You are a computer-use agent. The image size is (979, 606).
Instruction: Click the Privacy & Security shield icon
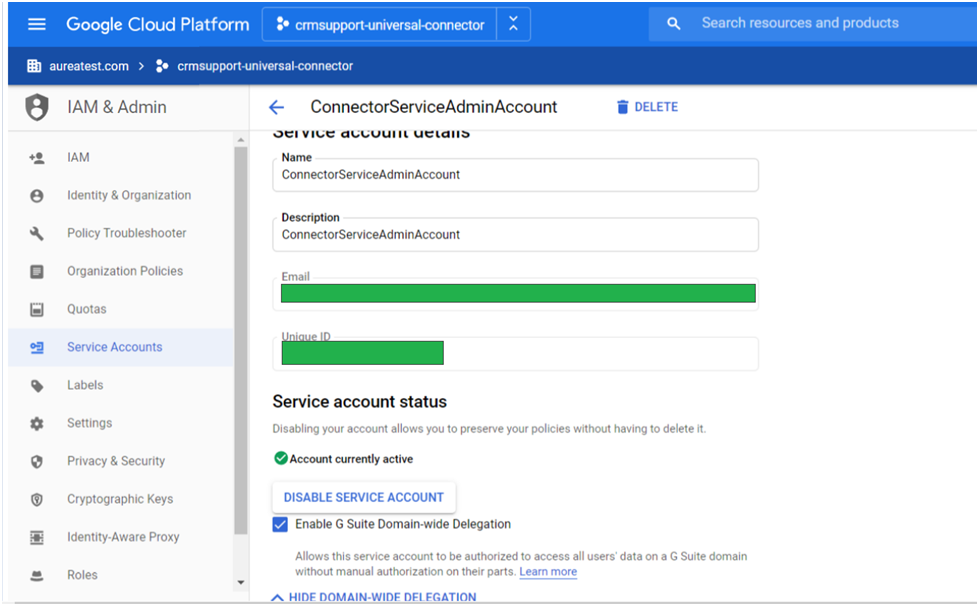coord(37,461)
